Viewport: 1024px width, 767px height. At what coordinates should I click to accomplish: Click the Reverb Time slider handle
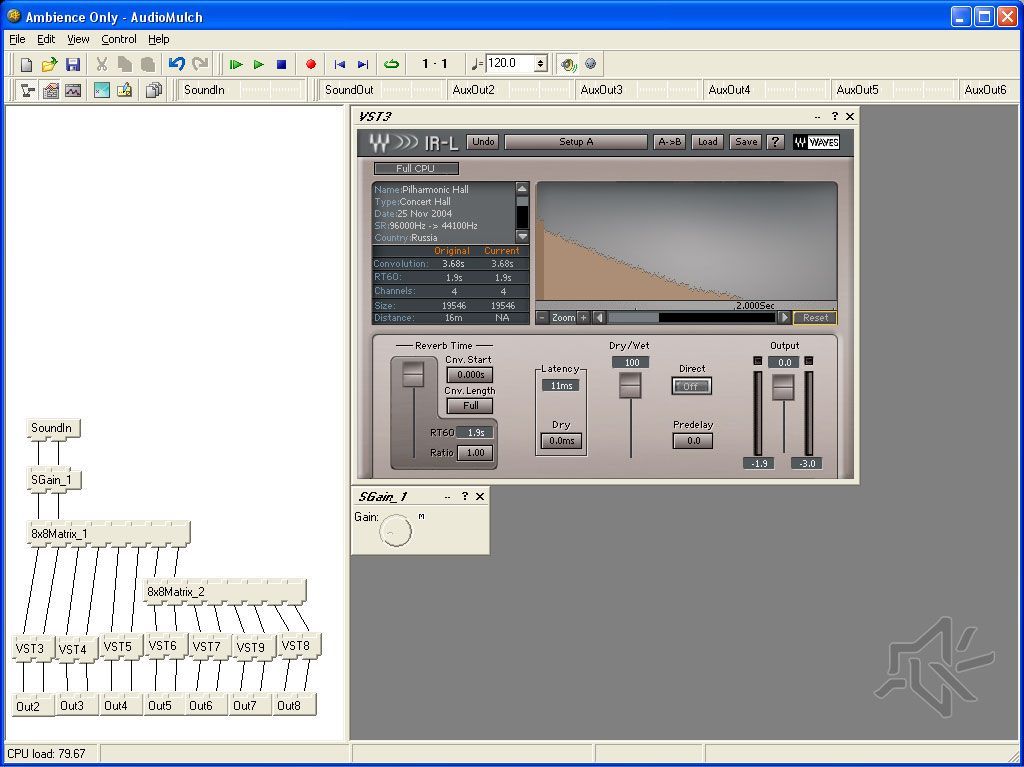[x=413, y=374]
